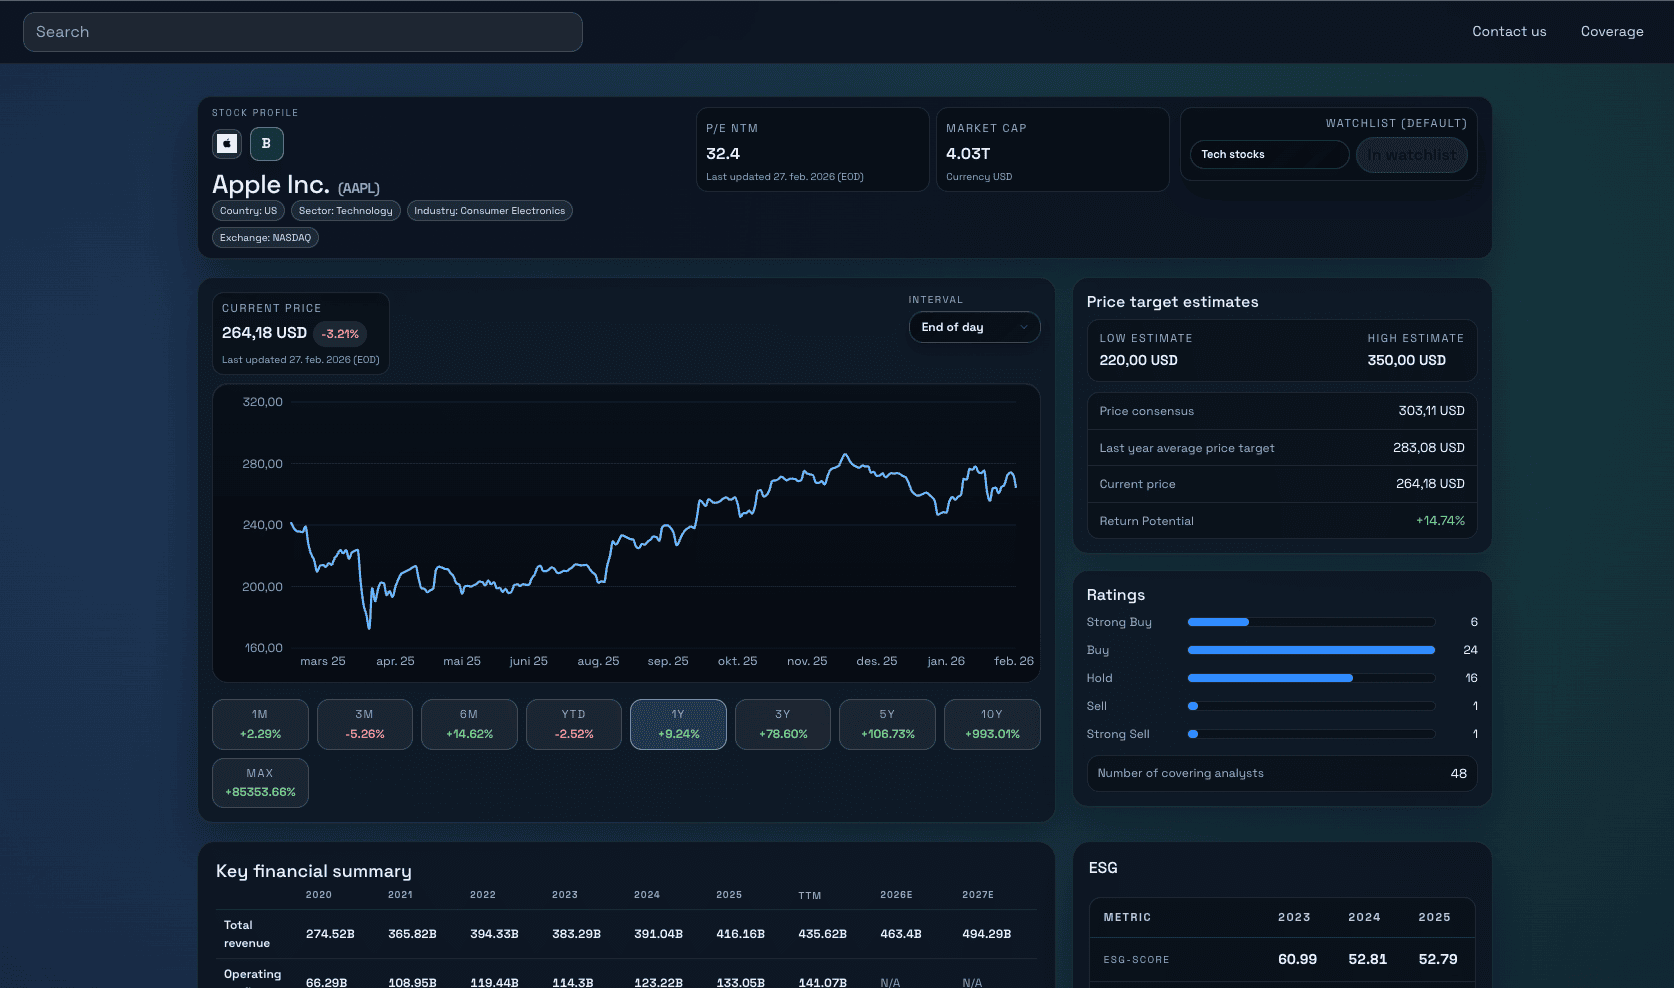Viewport: 1674px width, 988px height.
Task: Click the Exchange: NASDAQ tag
Action: tap(264, 237)
